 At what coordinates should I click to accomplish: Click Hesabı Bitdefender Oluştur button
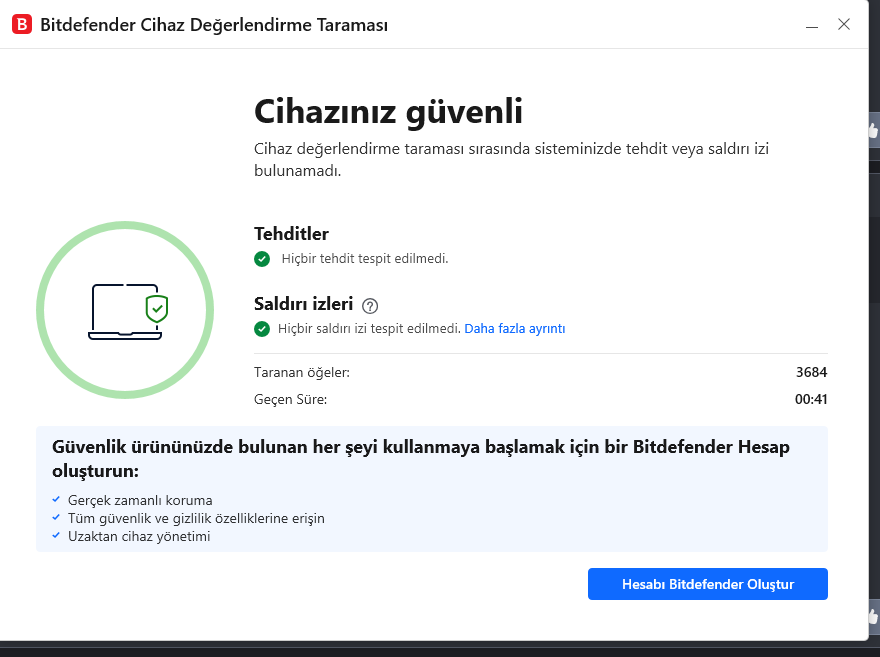(x=708, y=584)
